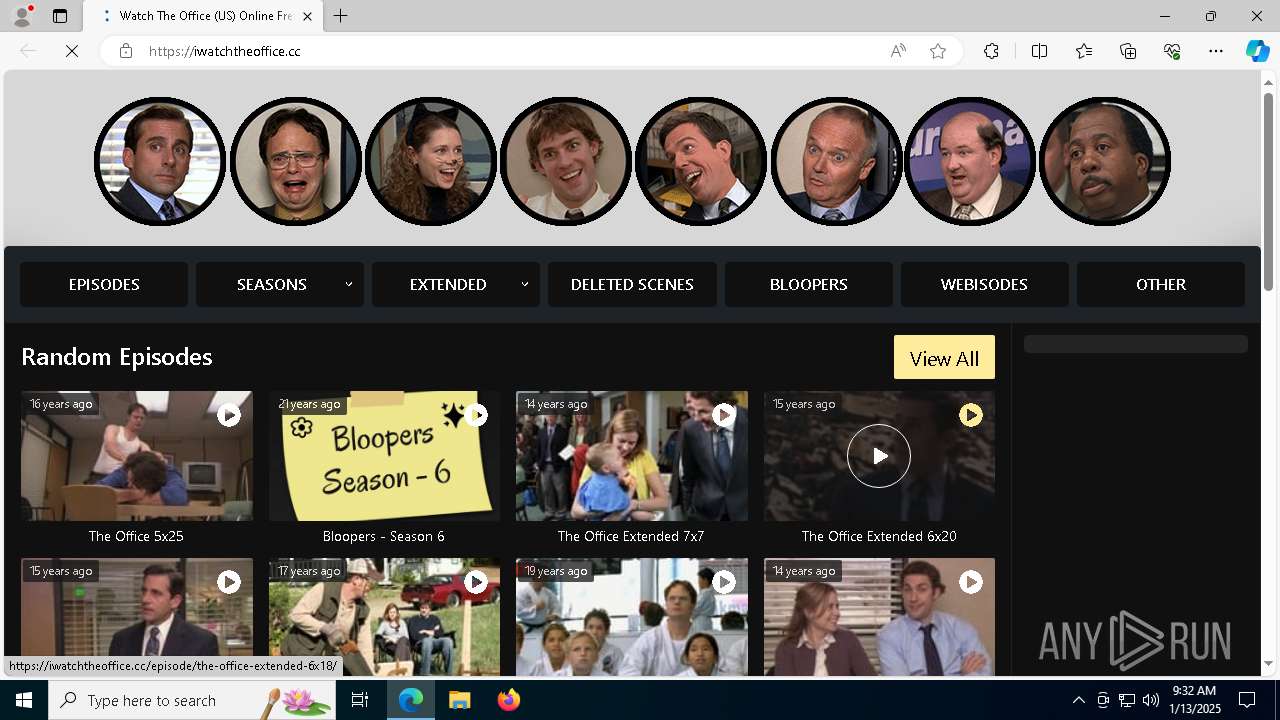The height and width of the screenshot is (720, 1280).
Task: Open Favorites list icon
Action: (1084, 51)
